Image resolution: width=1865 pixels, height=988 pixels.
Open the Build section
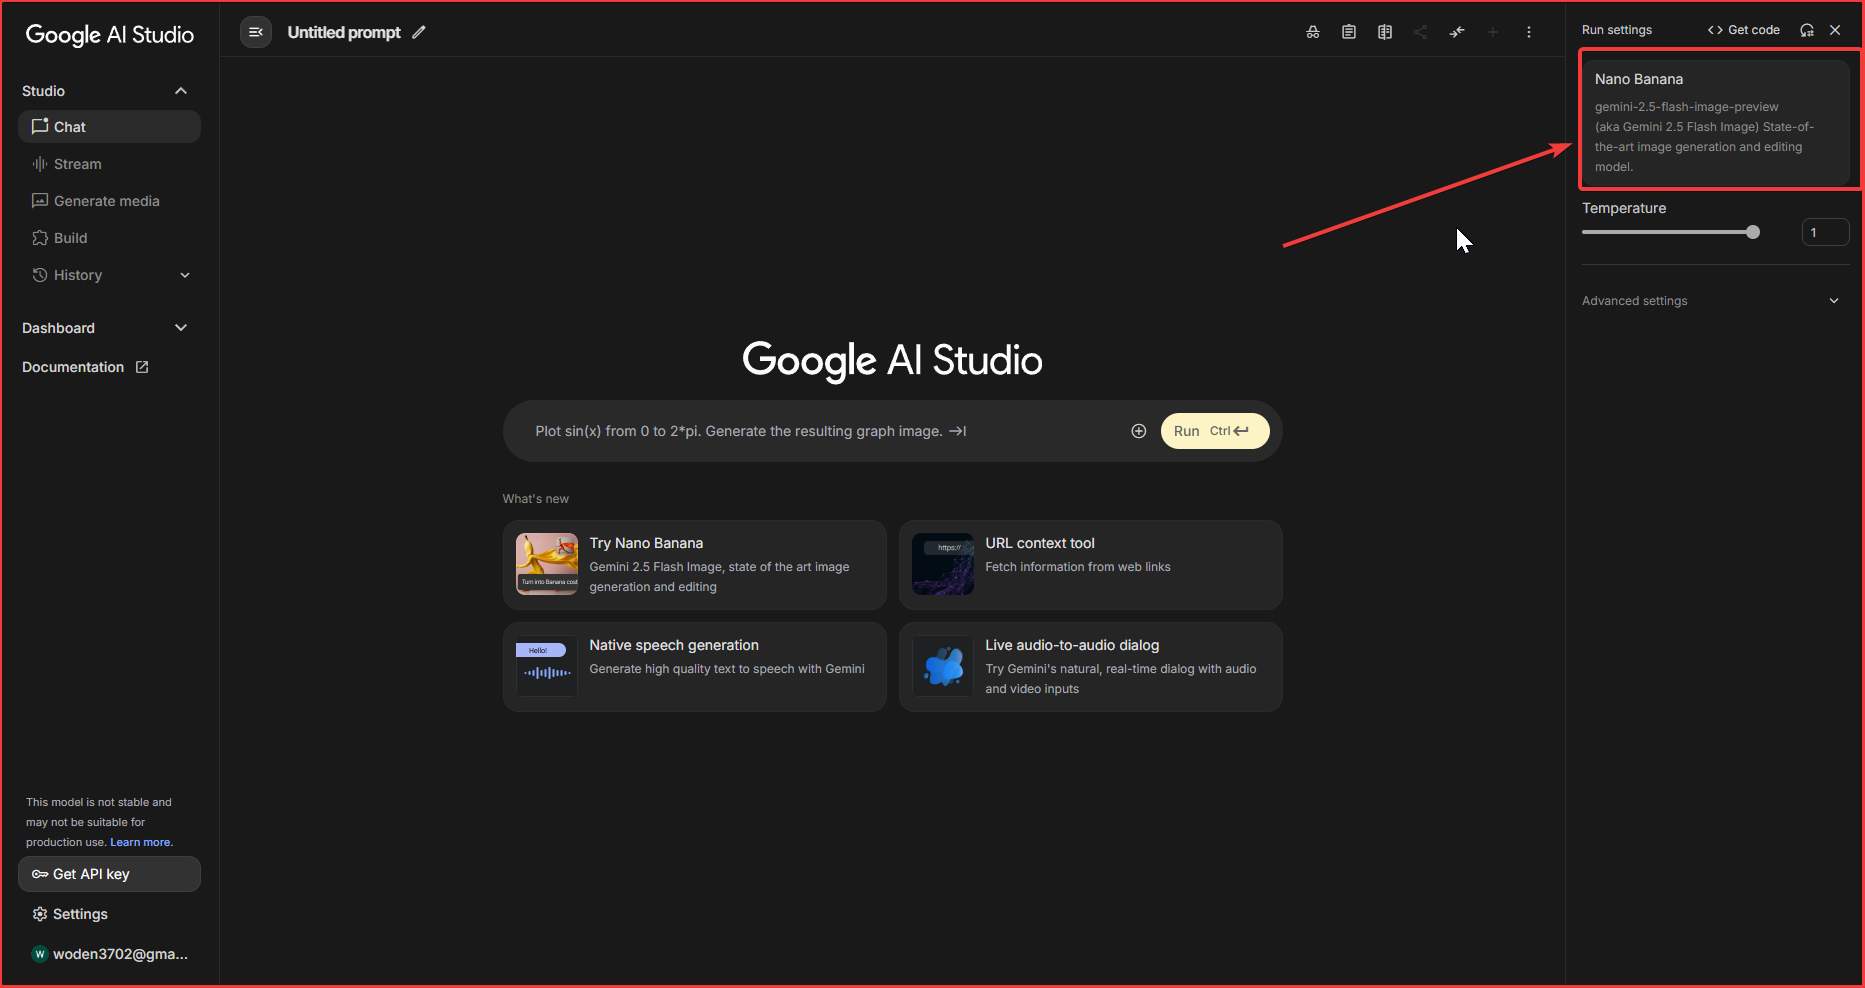[109, 238]
